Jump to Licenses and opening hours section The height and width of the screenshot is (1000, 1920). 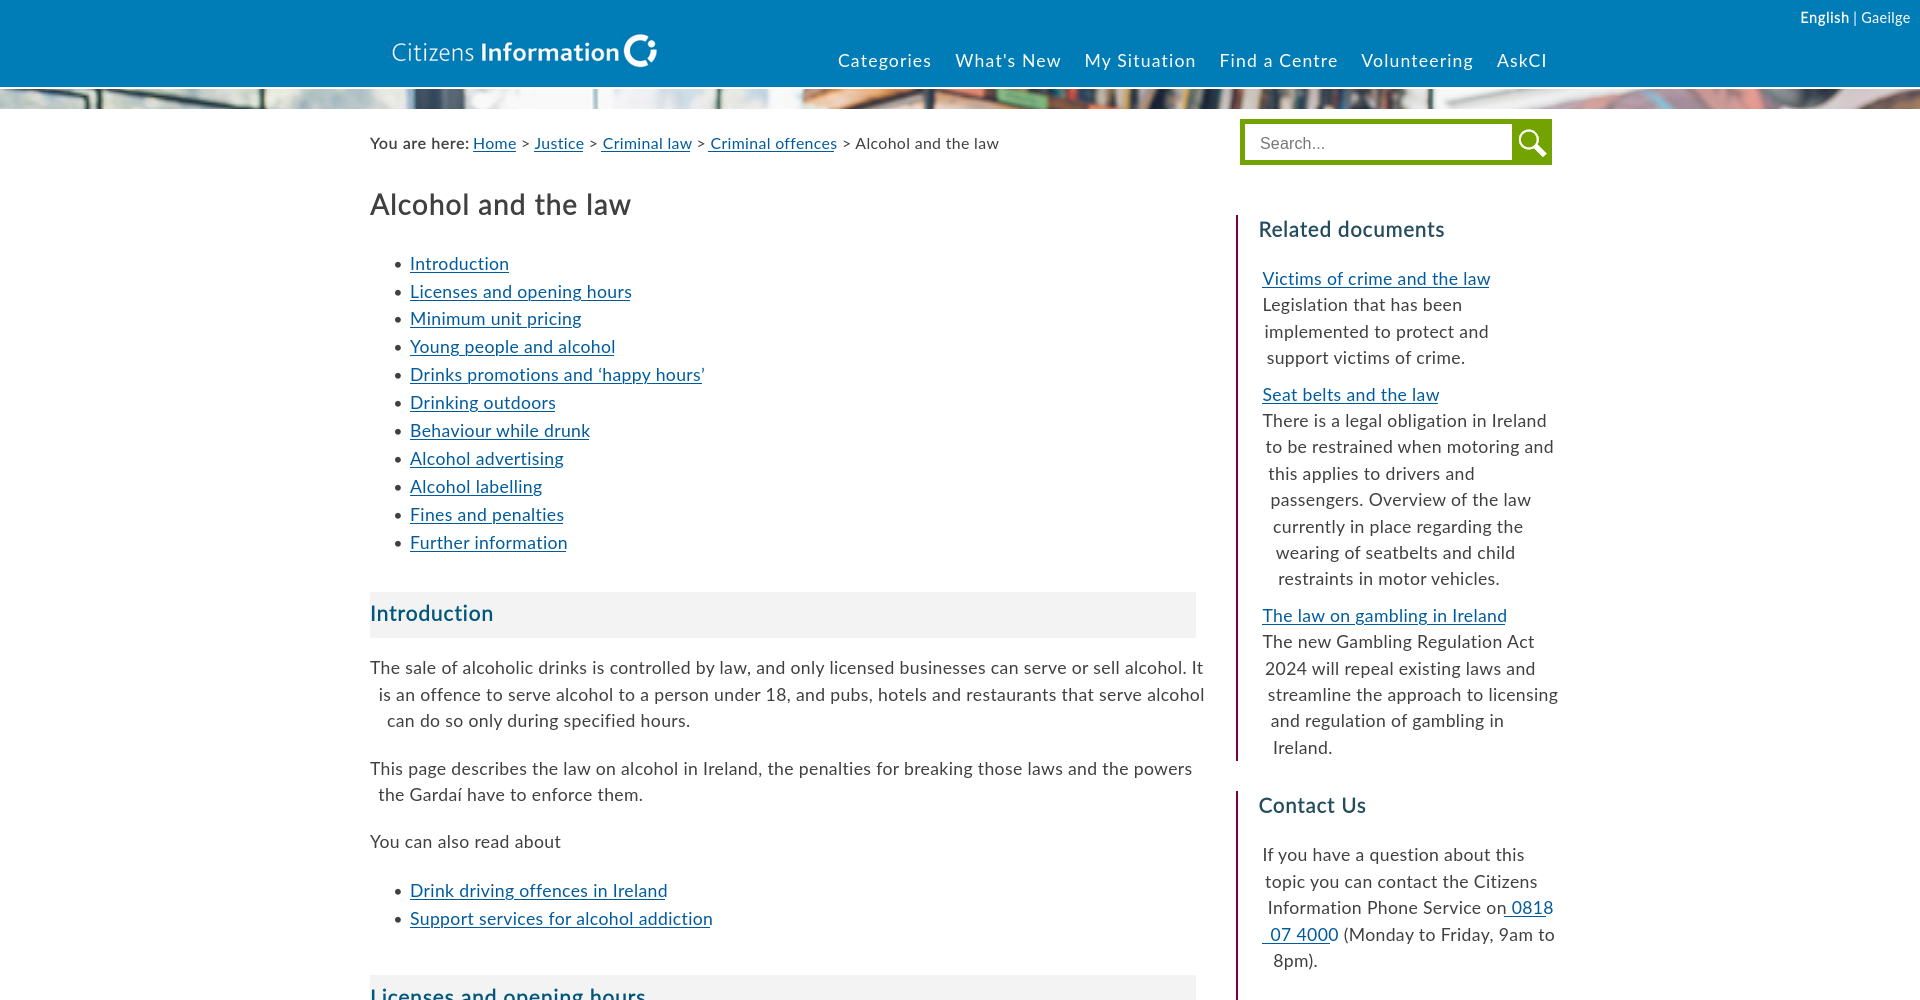pyautogui.click(x=520, y=292)
